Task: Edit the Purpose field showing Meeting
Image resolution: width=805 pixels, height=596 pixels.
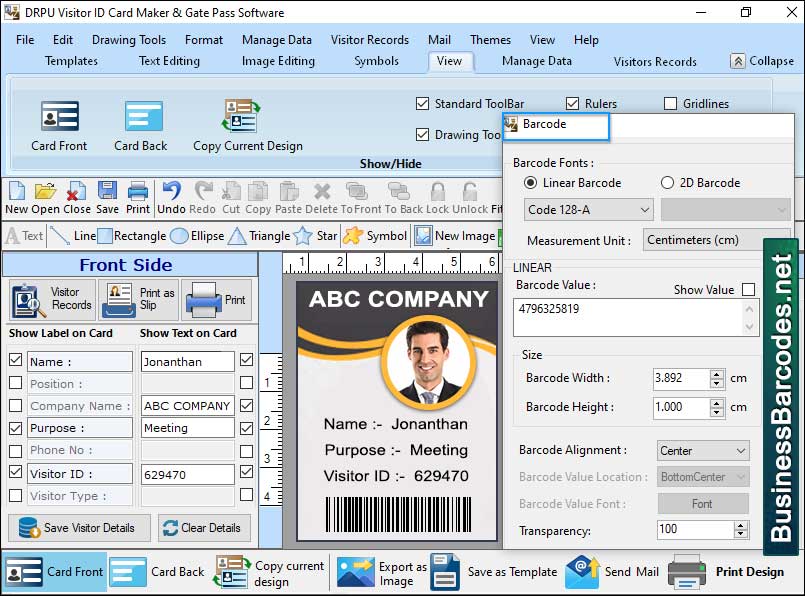Action: pos(186,427)
